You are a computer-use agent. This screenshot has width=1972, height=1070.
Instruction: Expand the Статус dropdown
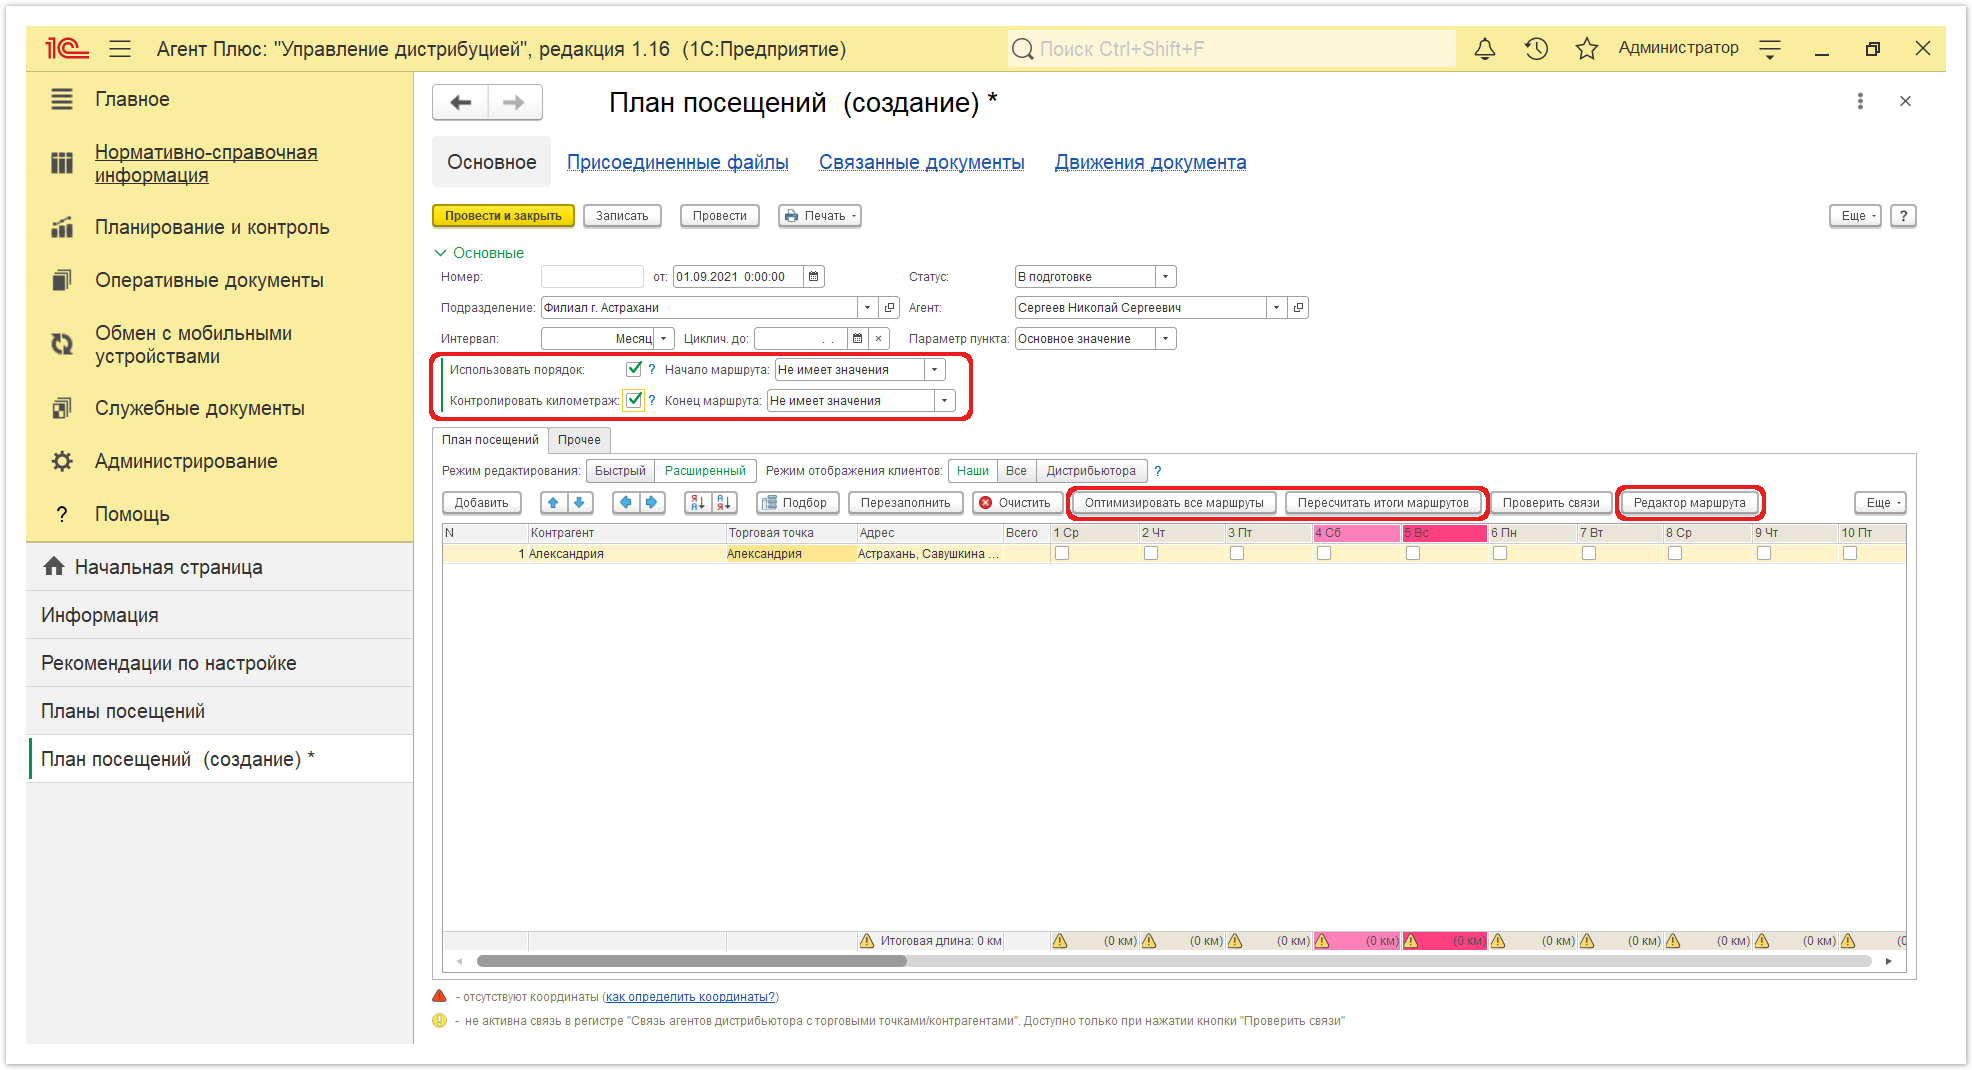click(1165, 277)
